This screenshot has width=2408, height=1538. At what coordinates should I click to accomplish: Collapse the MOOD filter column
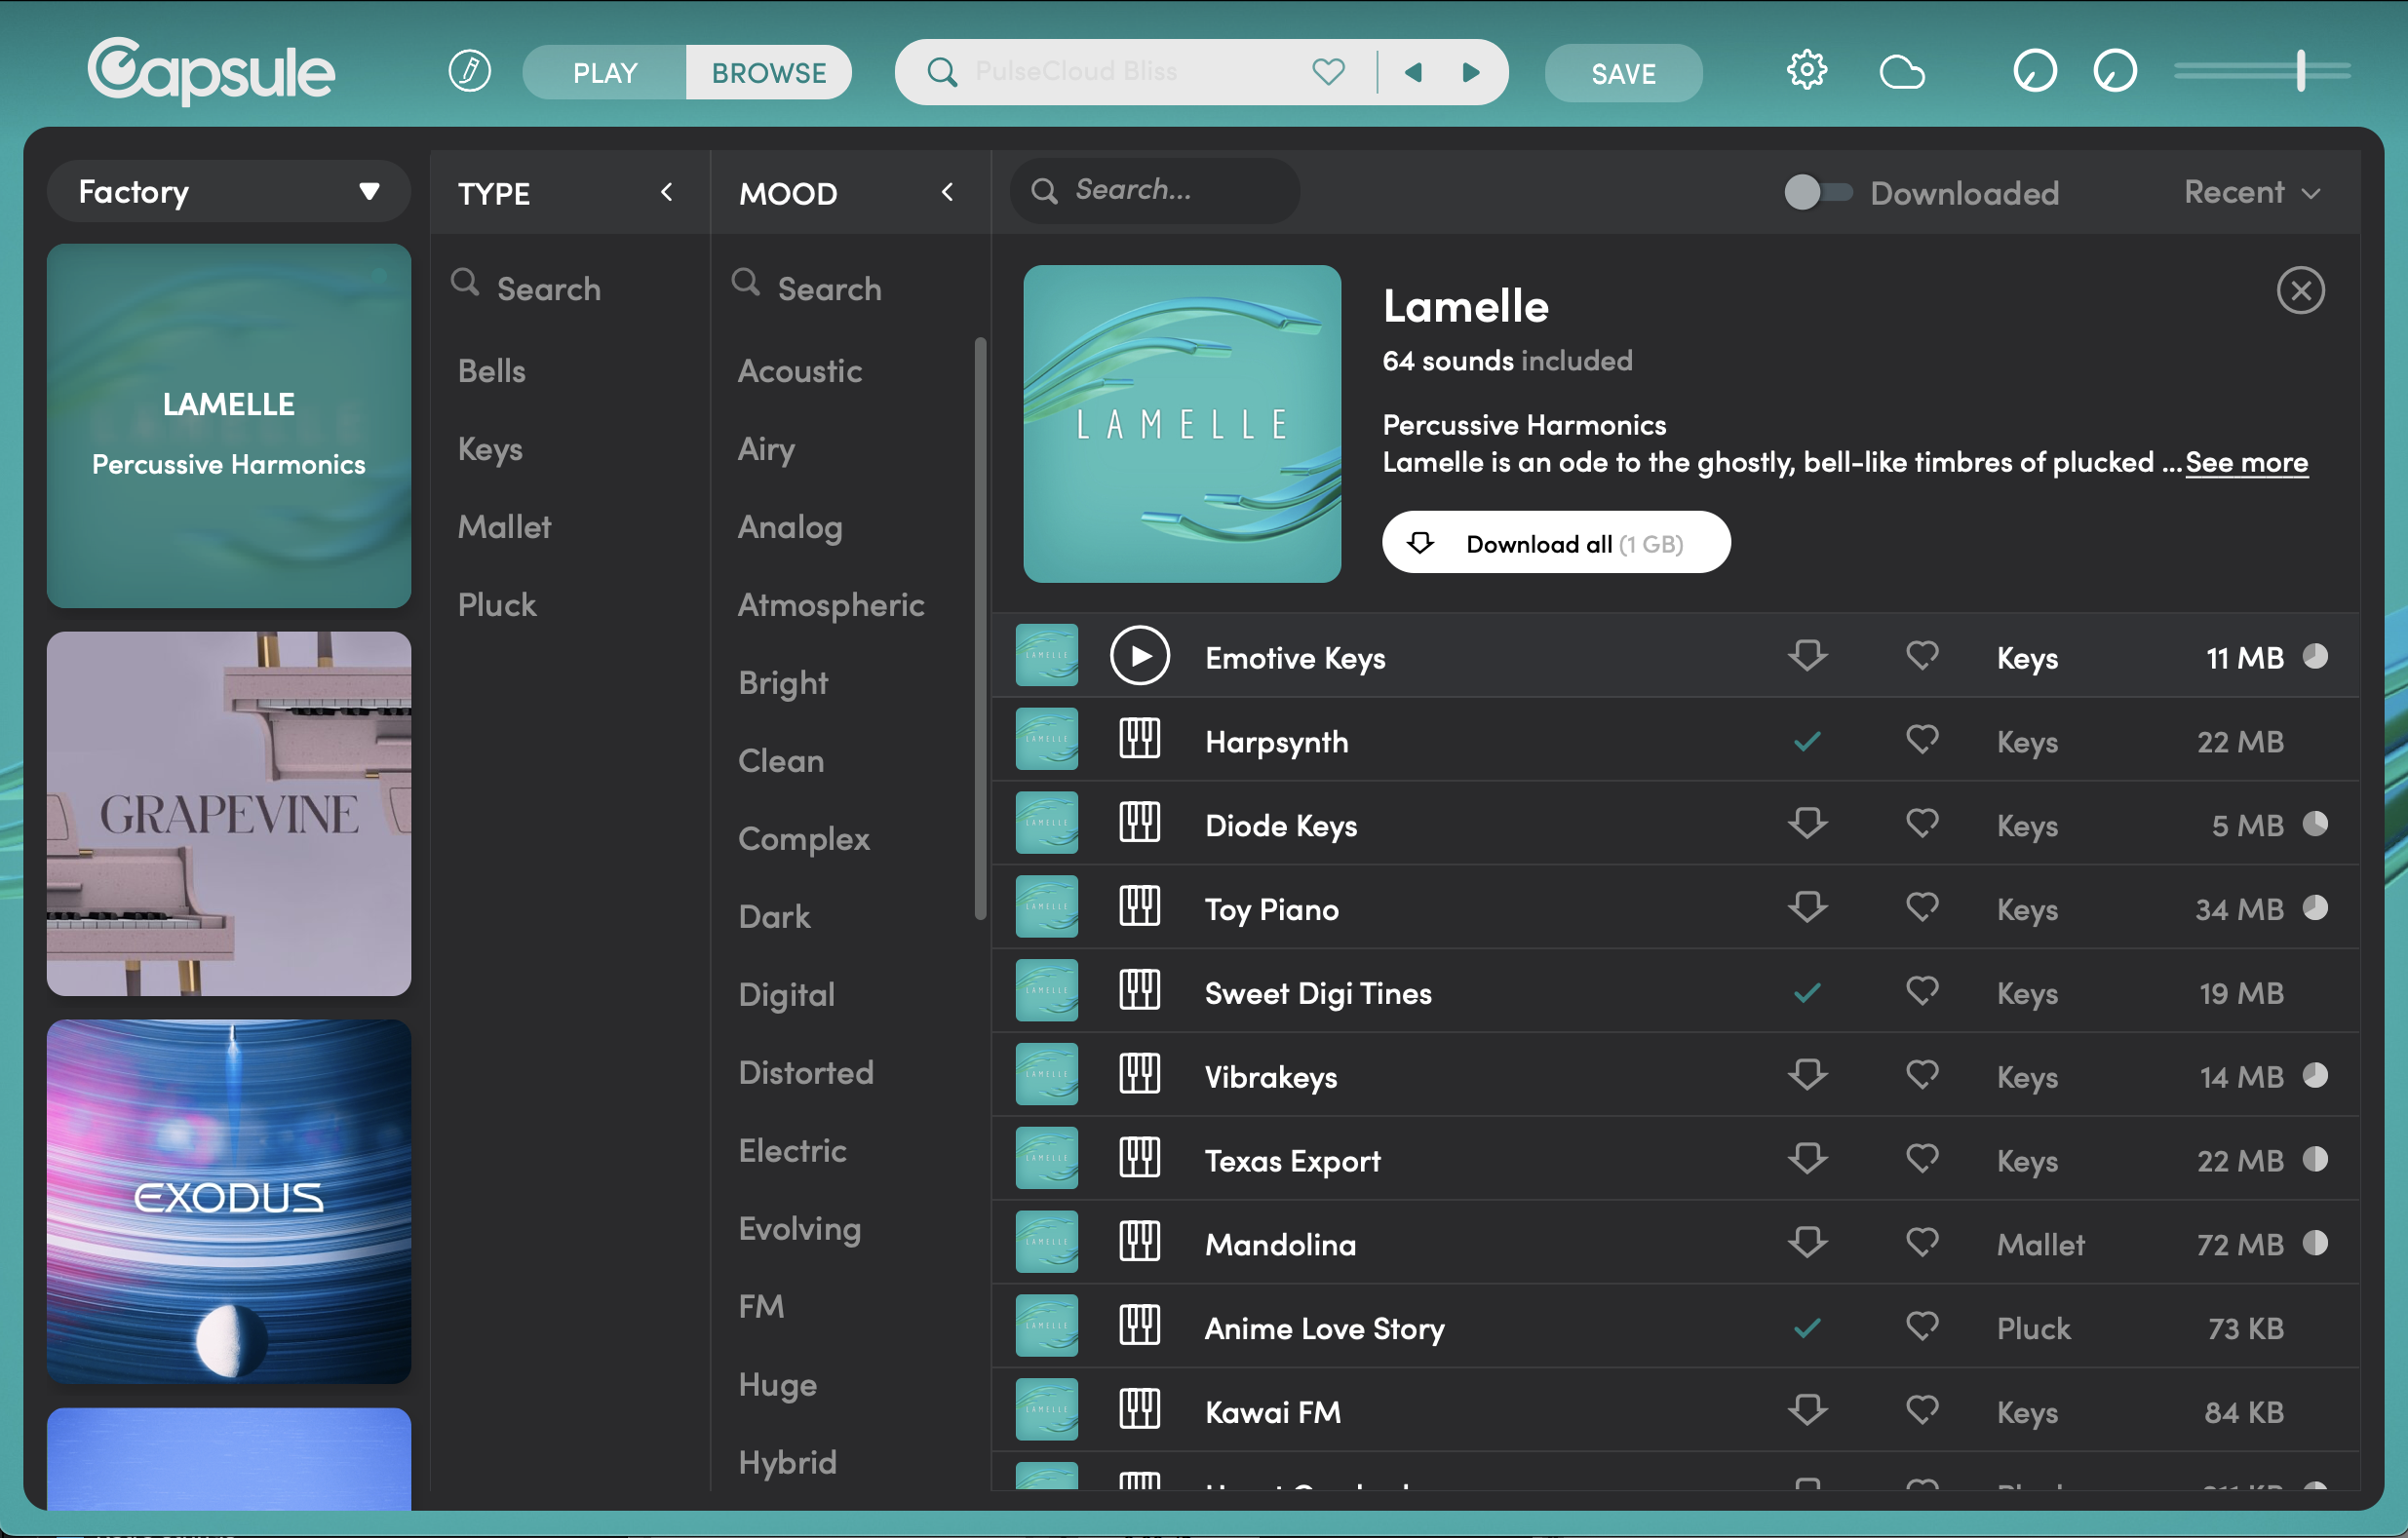point(947,192)
